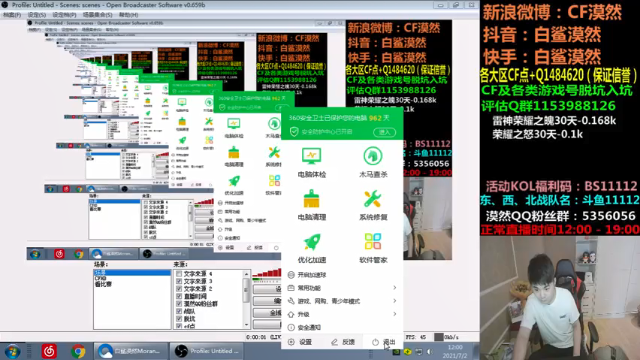The height and width of the screenshot is (360, 640).
Task: Open the 场景集合(S) menu
Action: point(98,15)
